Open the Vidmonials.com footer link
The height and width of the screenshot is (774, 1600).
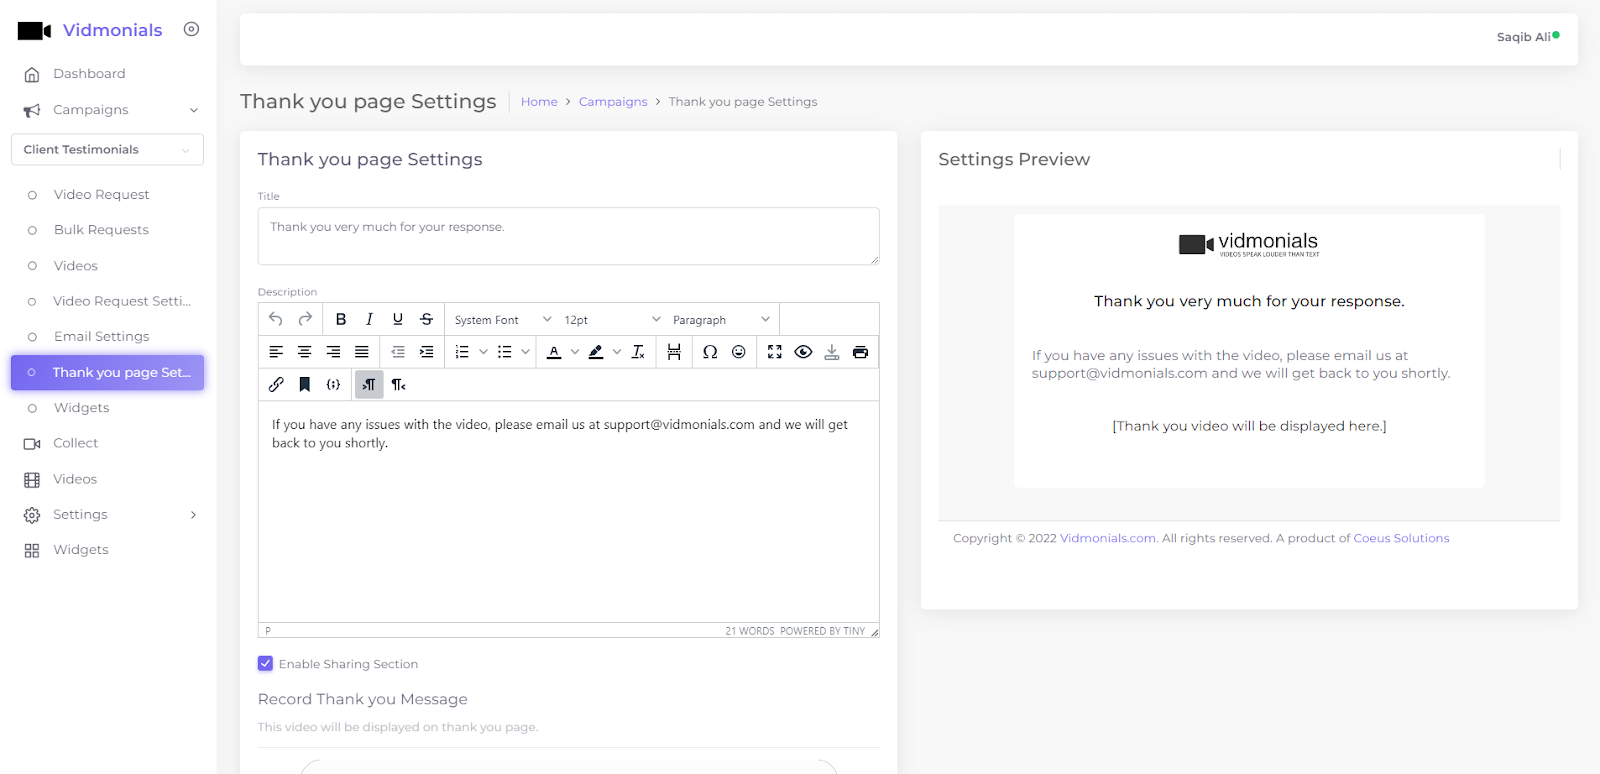click(x=1108, y=538)
